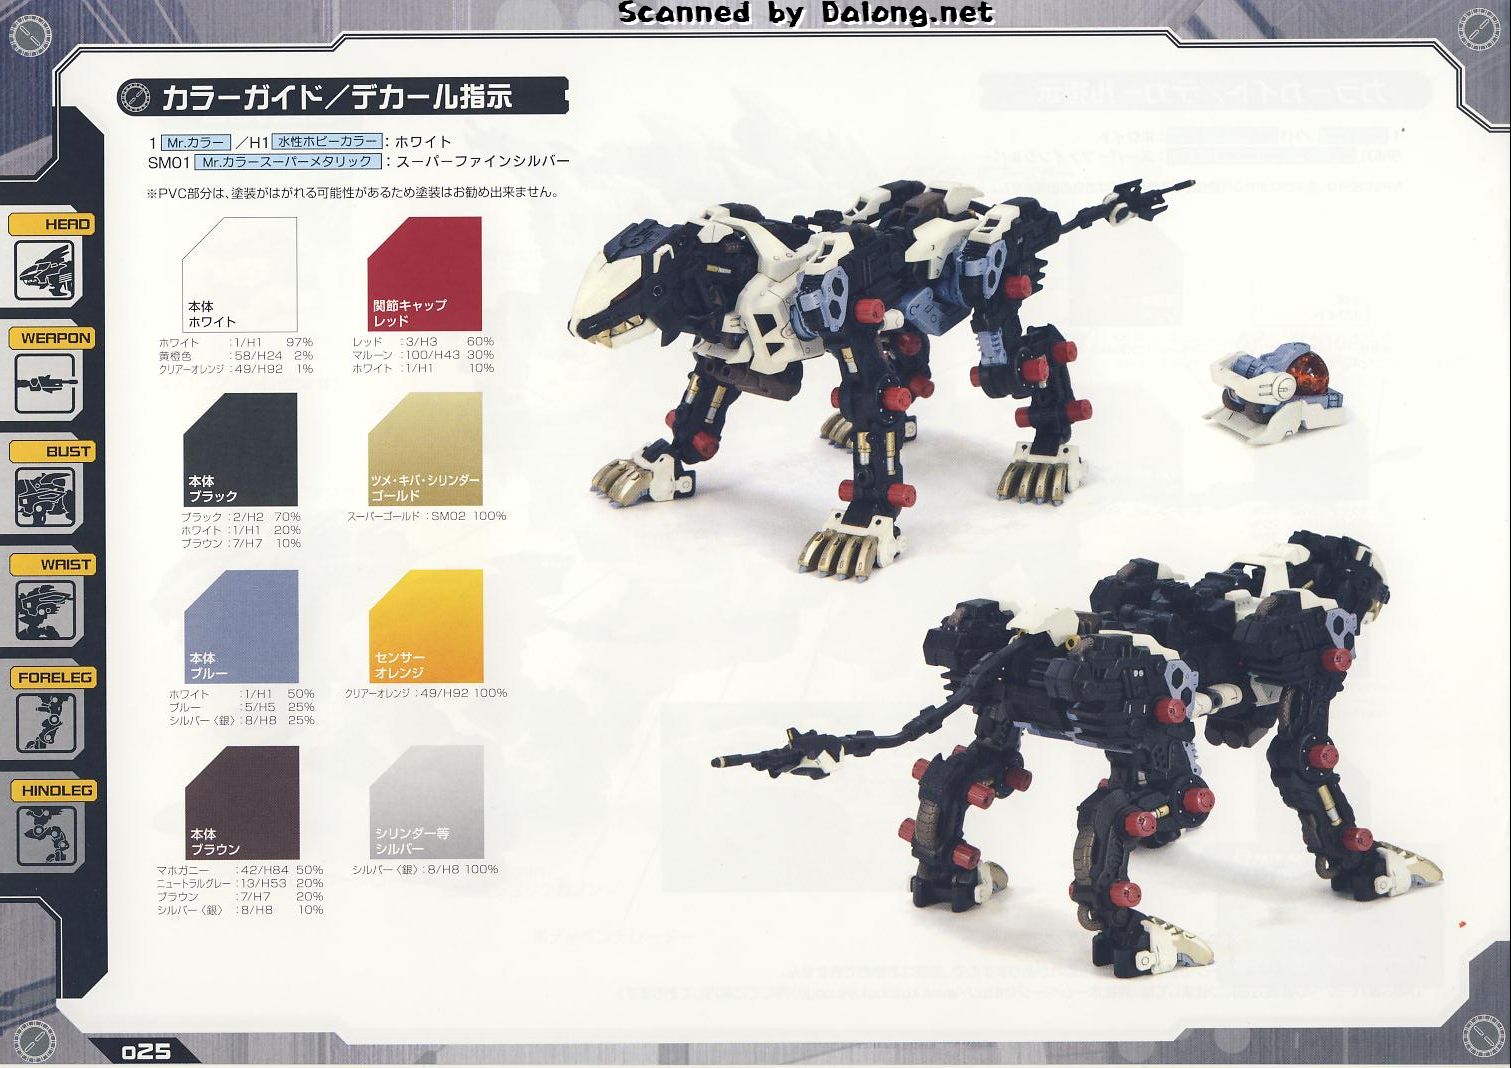The width and height of the screenshot is (1511, 1068).
Task: Choose the センサー オレンジ swatch
Action: 427,627
